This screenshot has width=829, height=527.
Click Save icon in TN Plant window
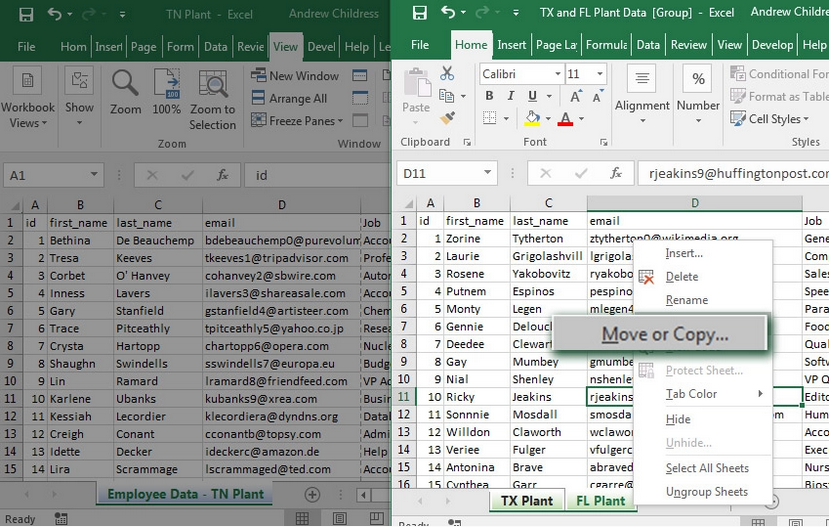tap(26, 14)
